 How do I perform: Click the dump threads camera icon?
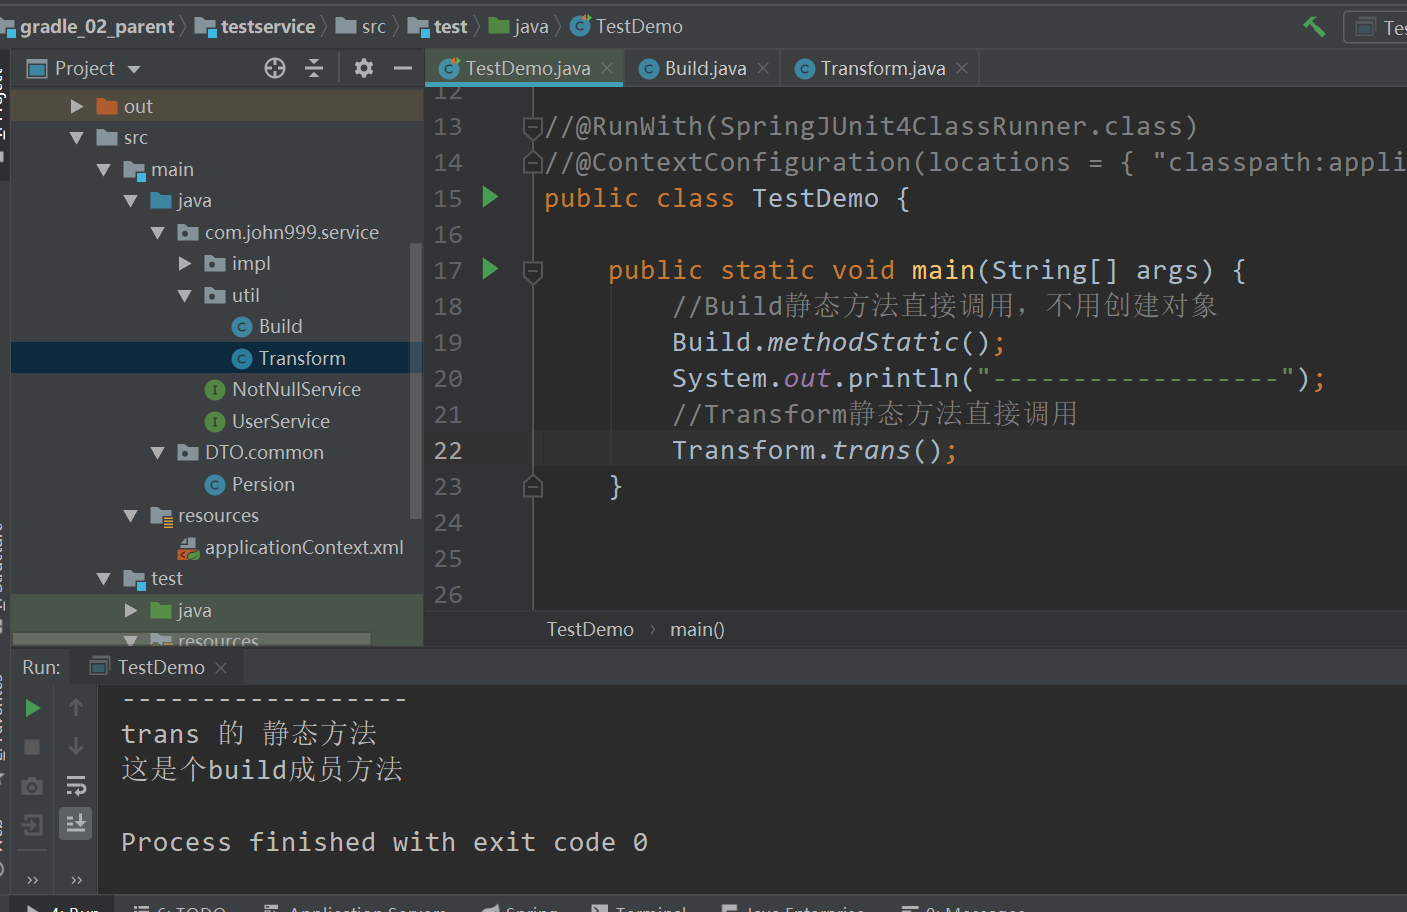[x=32, y=786]
